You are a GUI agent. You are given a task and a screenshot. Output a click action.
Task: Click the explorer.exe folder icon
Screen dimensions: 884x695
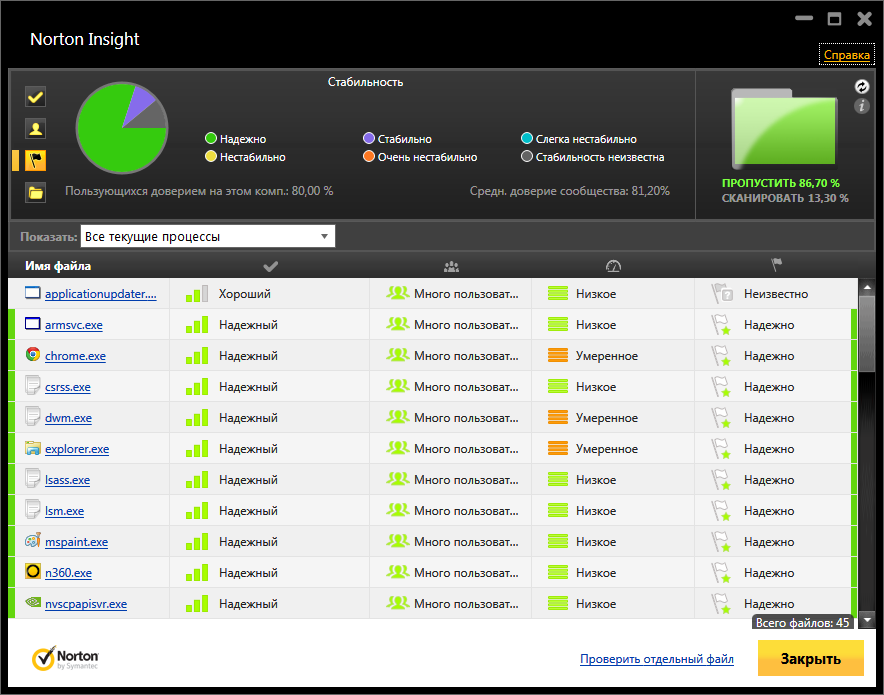coord(33,448)
